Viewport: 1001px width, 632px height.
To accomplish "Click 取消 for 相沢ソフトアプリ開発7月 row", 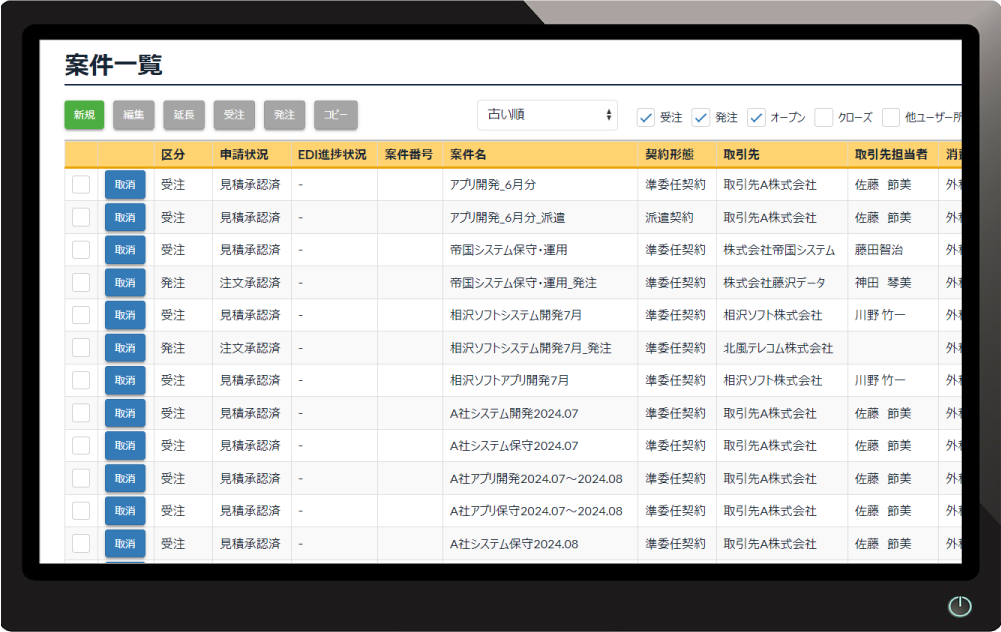I will 125,380.
